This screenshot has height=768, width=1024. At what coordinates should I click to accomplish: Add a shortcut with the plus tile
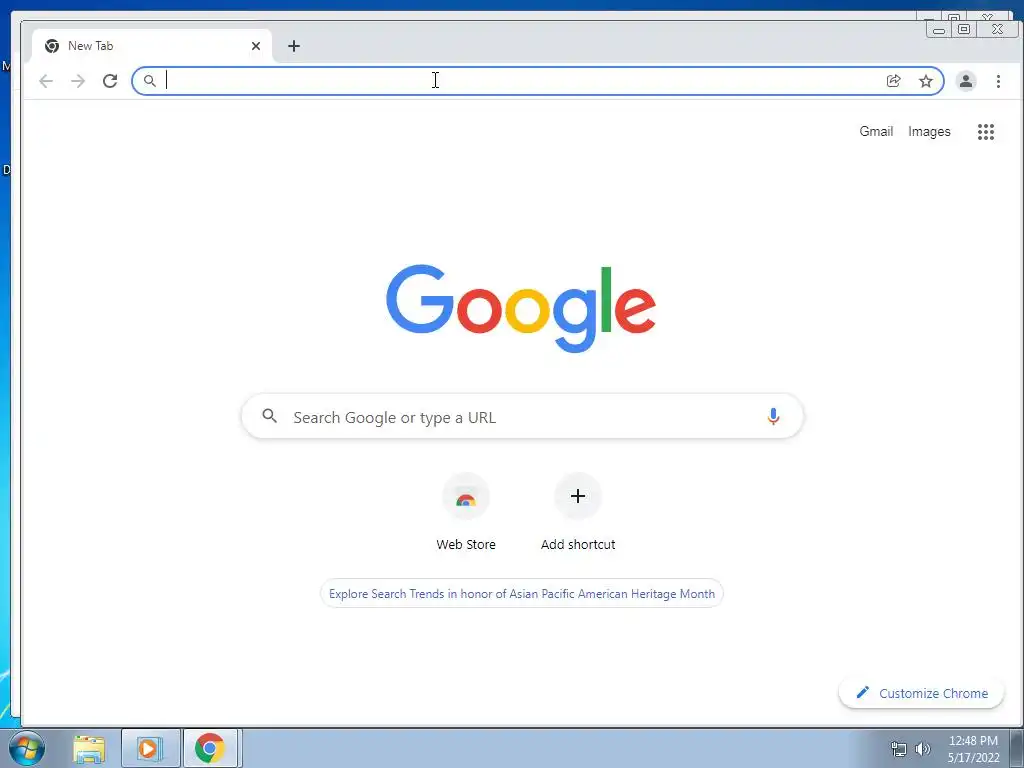pyautogui.click(x=578, y=496)
